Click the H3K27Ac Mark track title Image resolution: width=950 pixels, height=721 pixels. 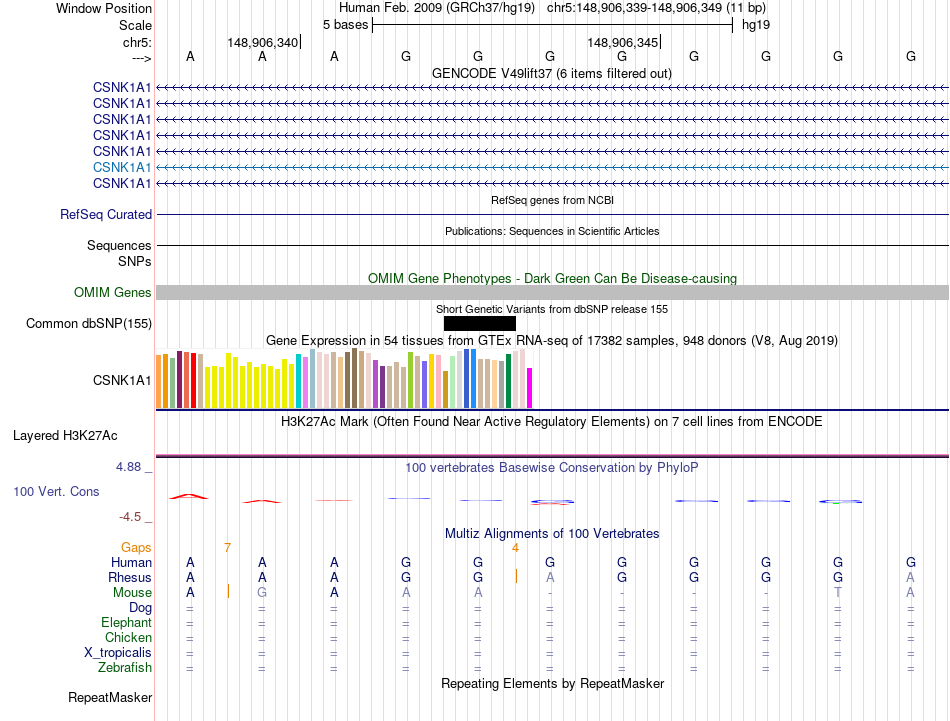click(x=551, y=421)
